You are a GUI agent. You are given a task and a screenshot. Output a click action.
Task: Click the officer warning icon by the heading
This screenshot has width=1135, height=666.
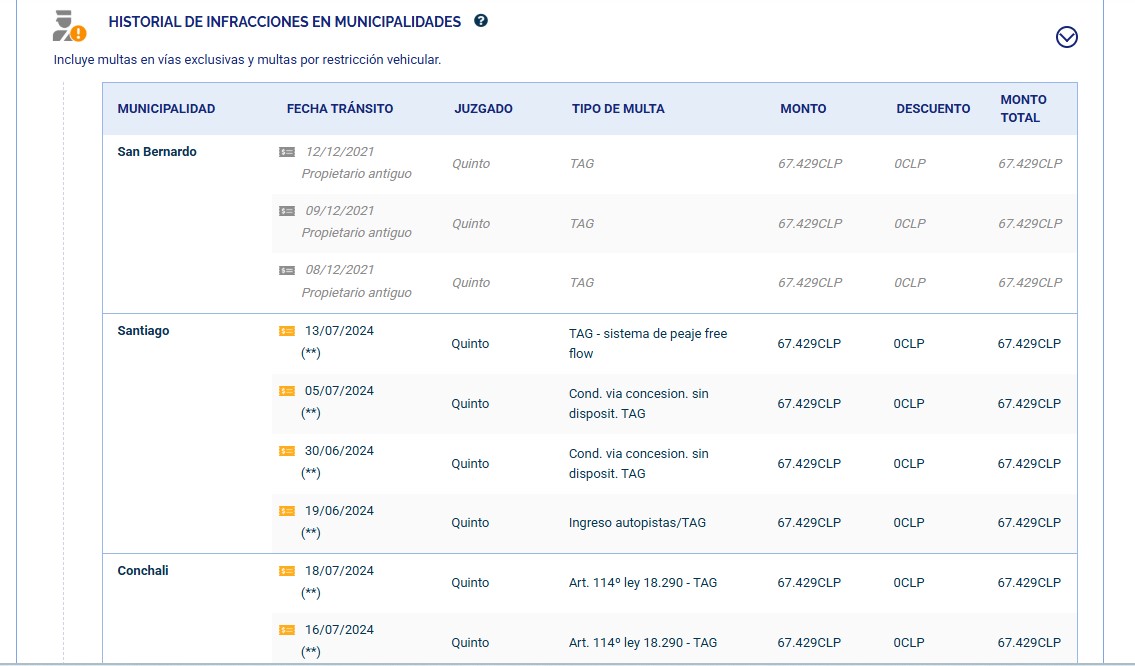click(x=69, y=26)
